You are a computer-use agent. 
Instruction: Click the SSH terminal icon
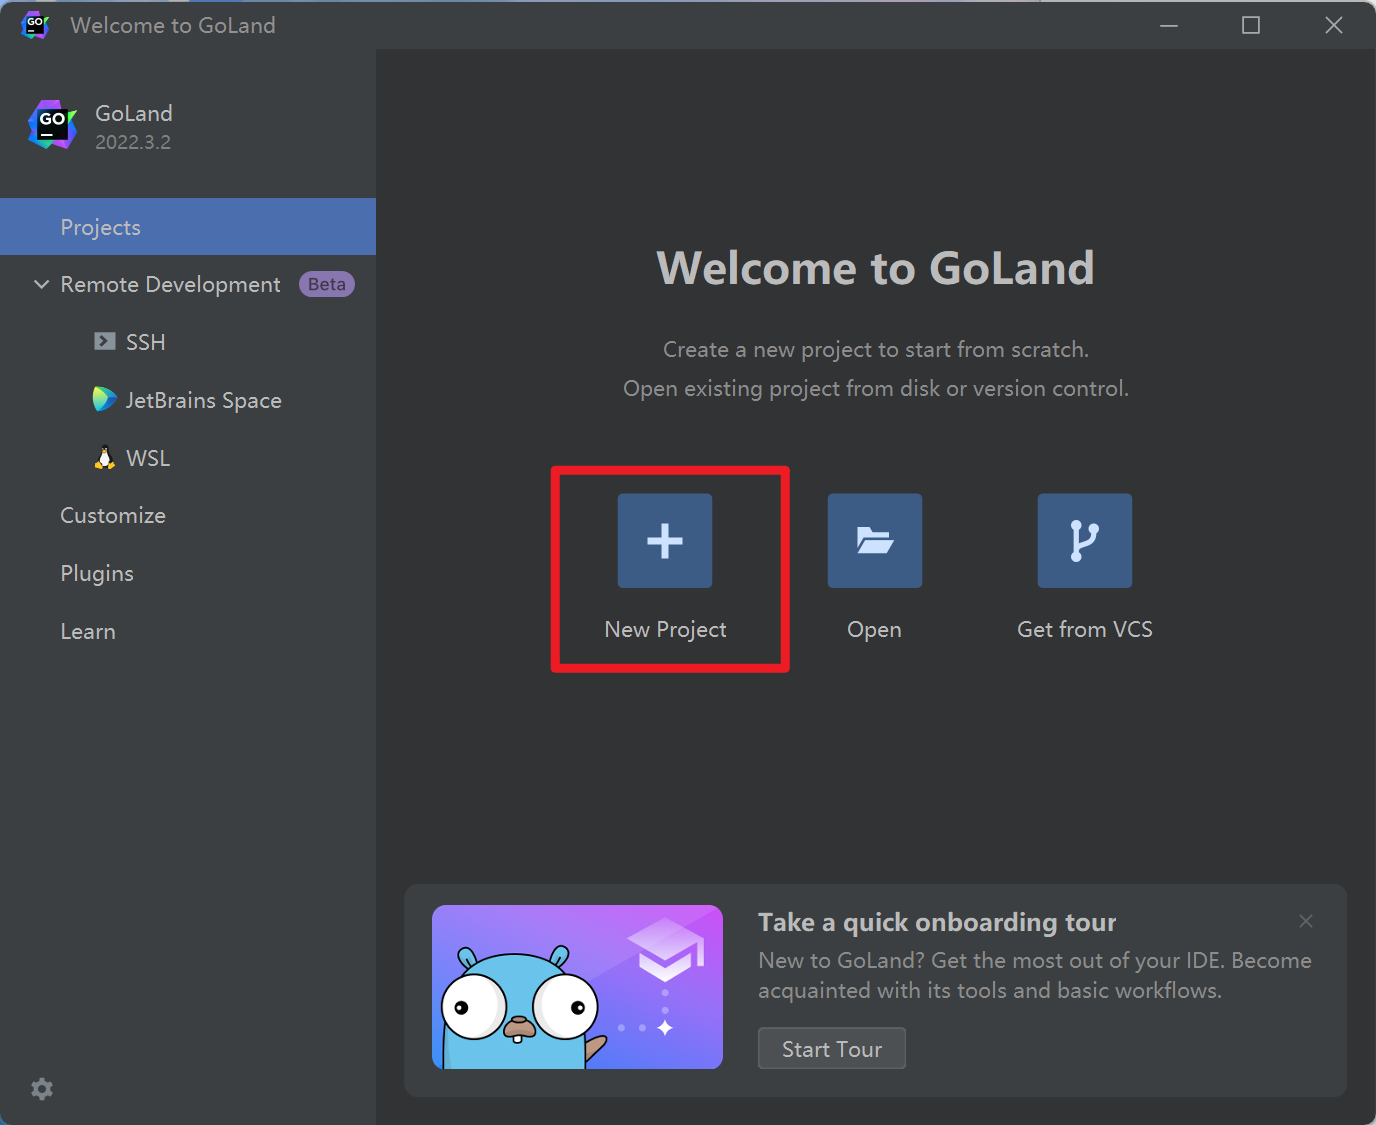point(105,341)
